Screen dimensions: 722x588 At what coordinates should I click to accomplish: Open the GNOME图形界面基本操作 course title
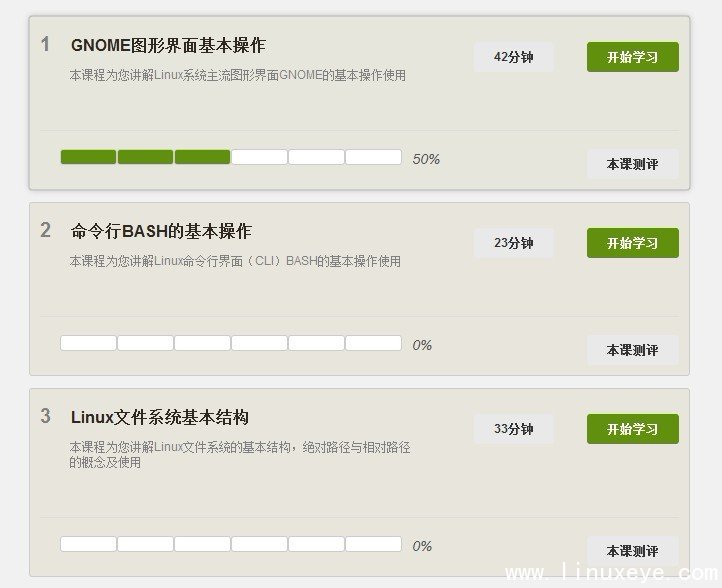[x=168, y=45]
